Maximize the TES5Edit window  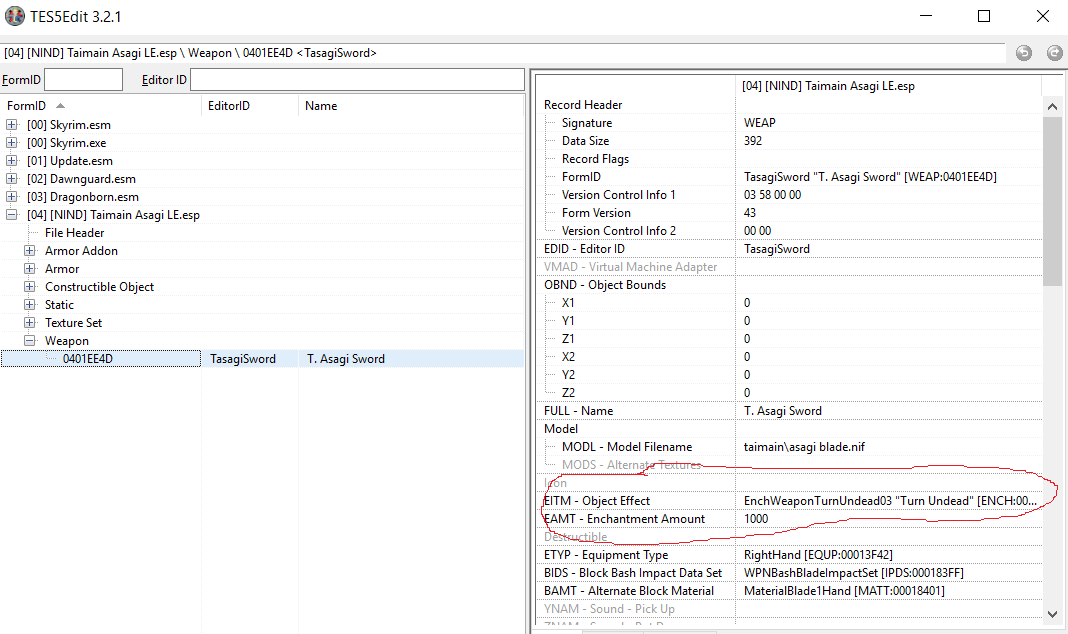(984, 16)
